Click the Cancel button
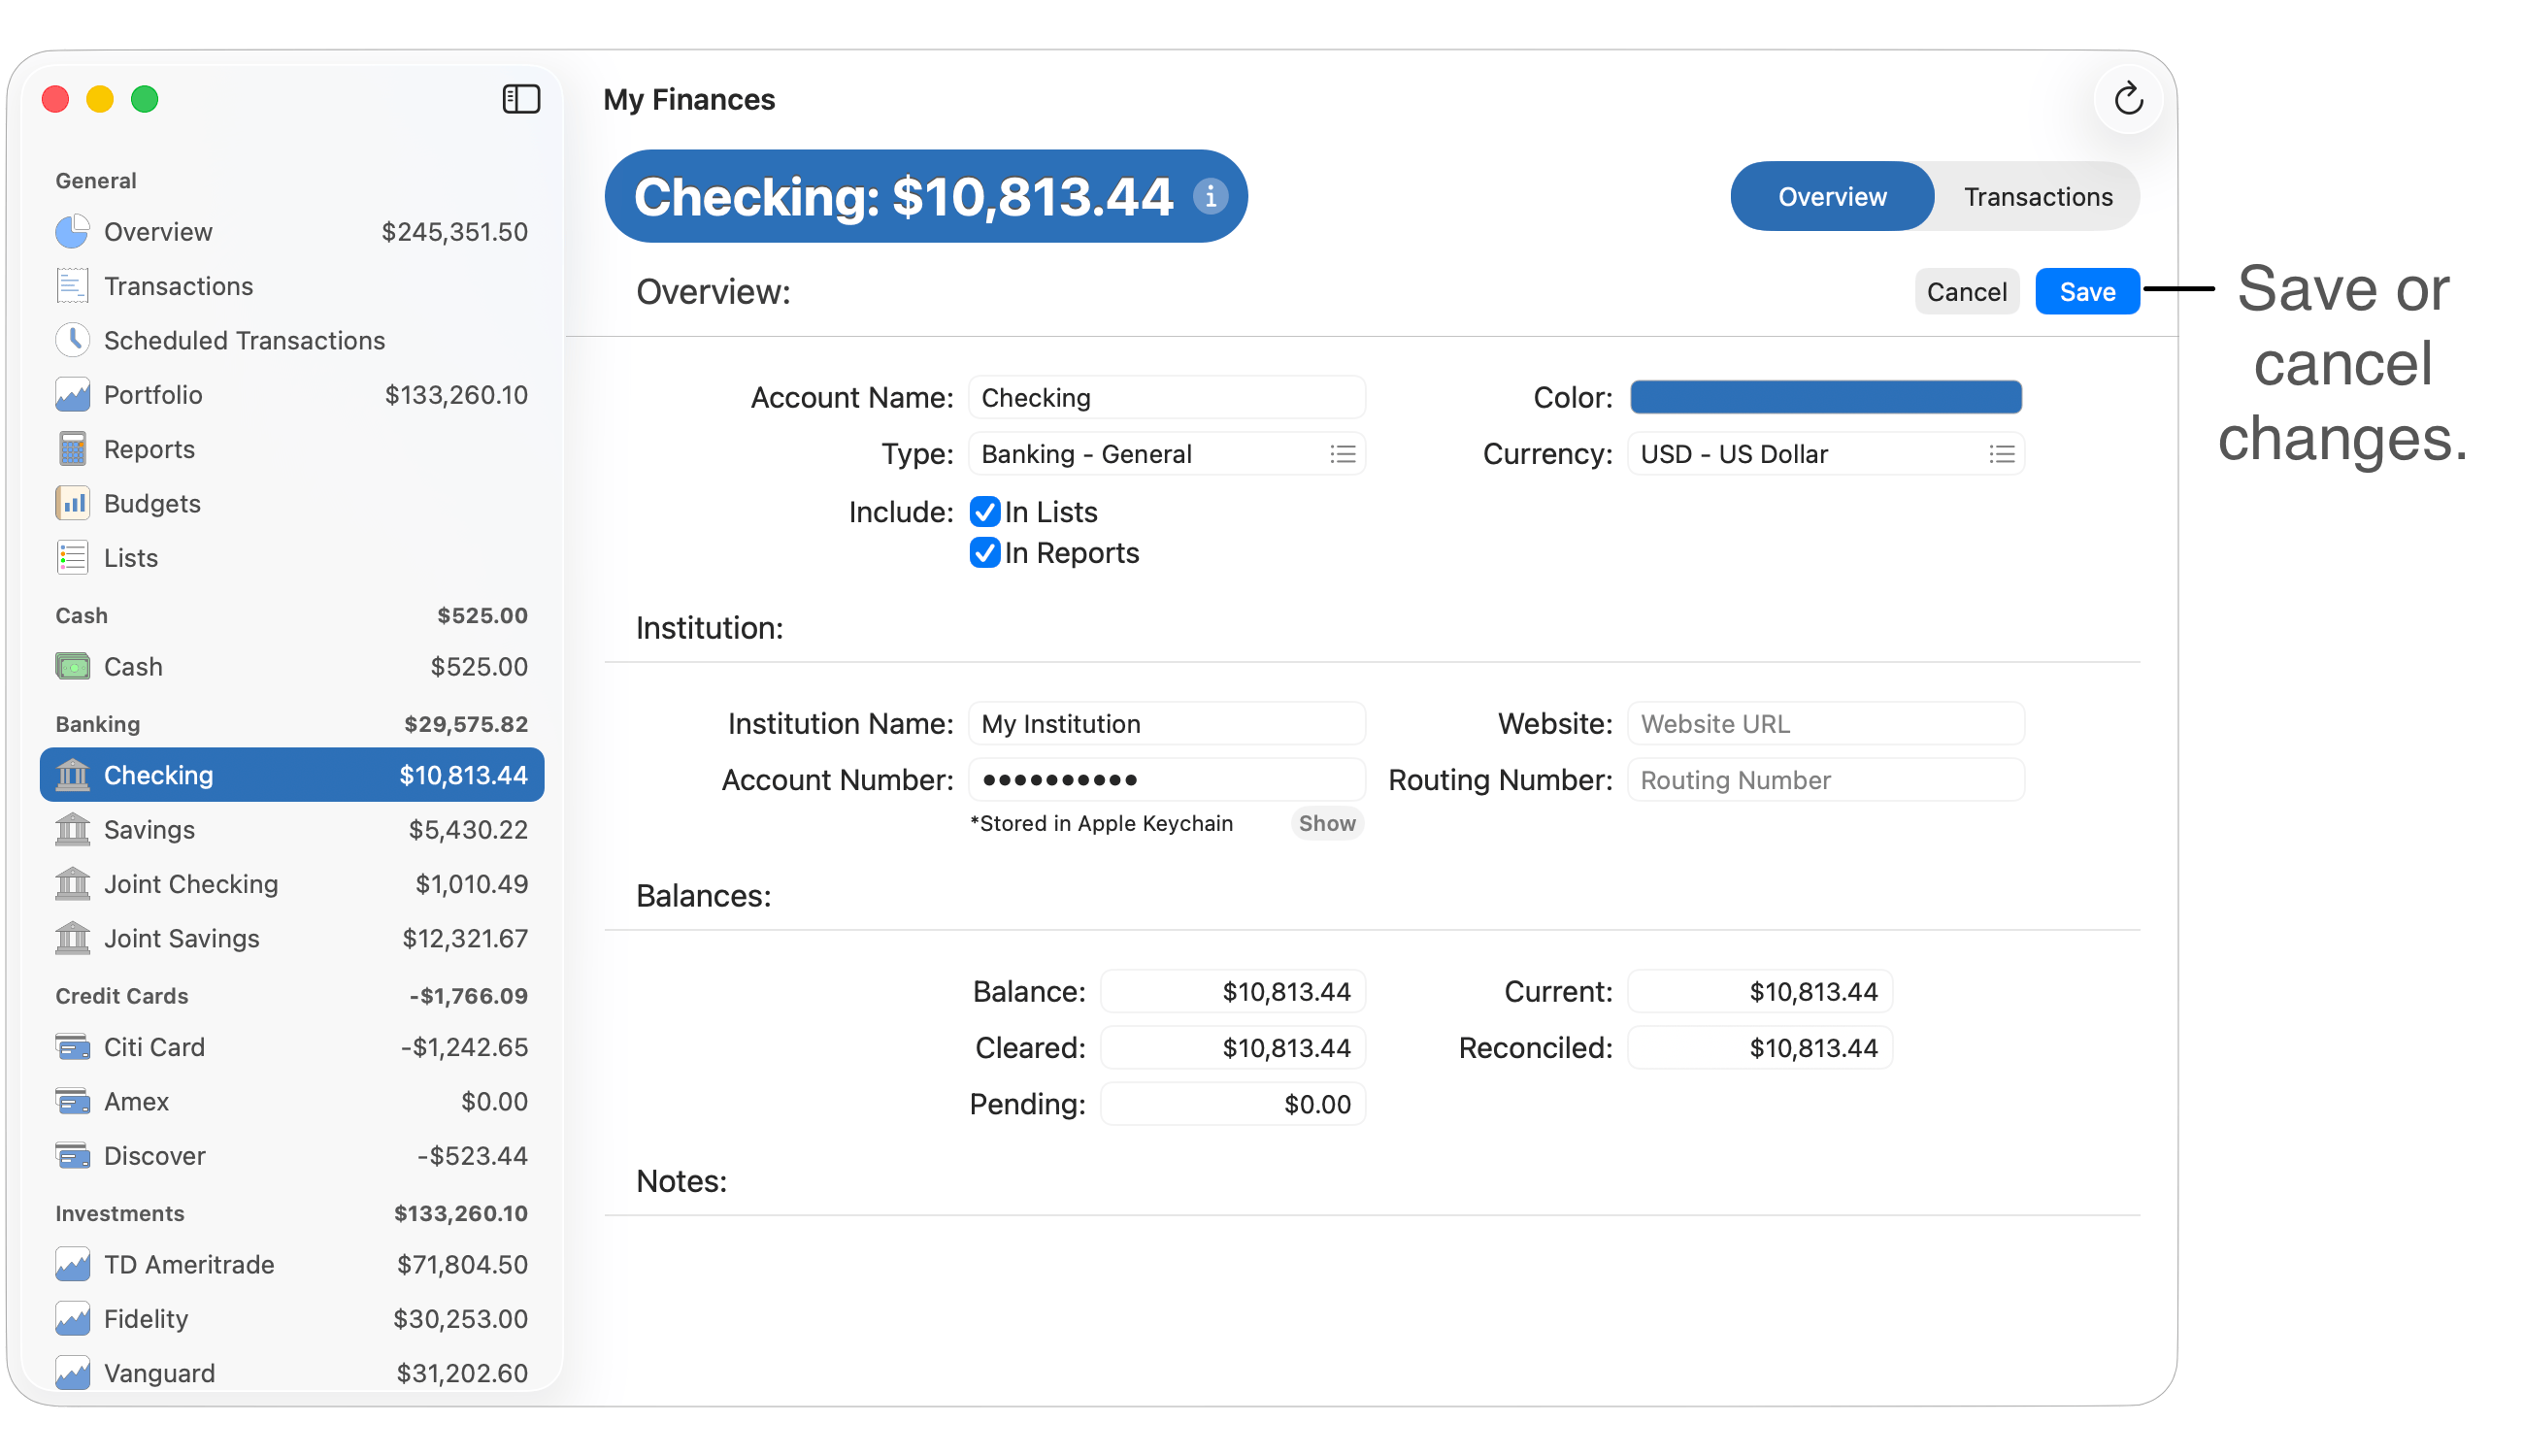 [x=1966, y=292]
